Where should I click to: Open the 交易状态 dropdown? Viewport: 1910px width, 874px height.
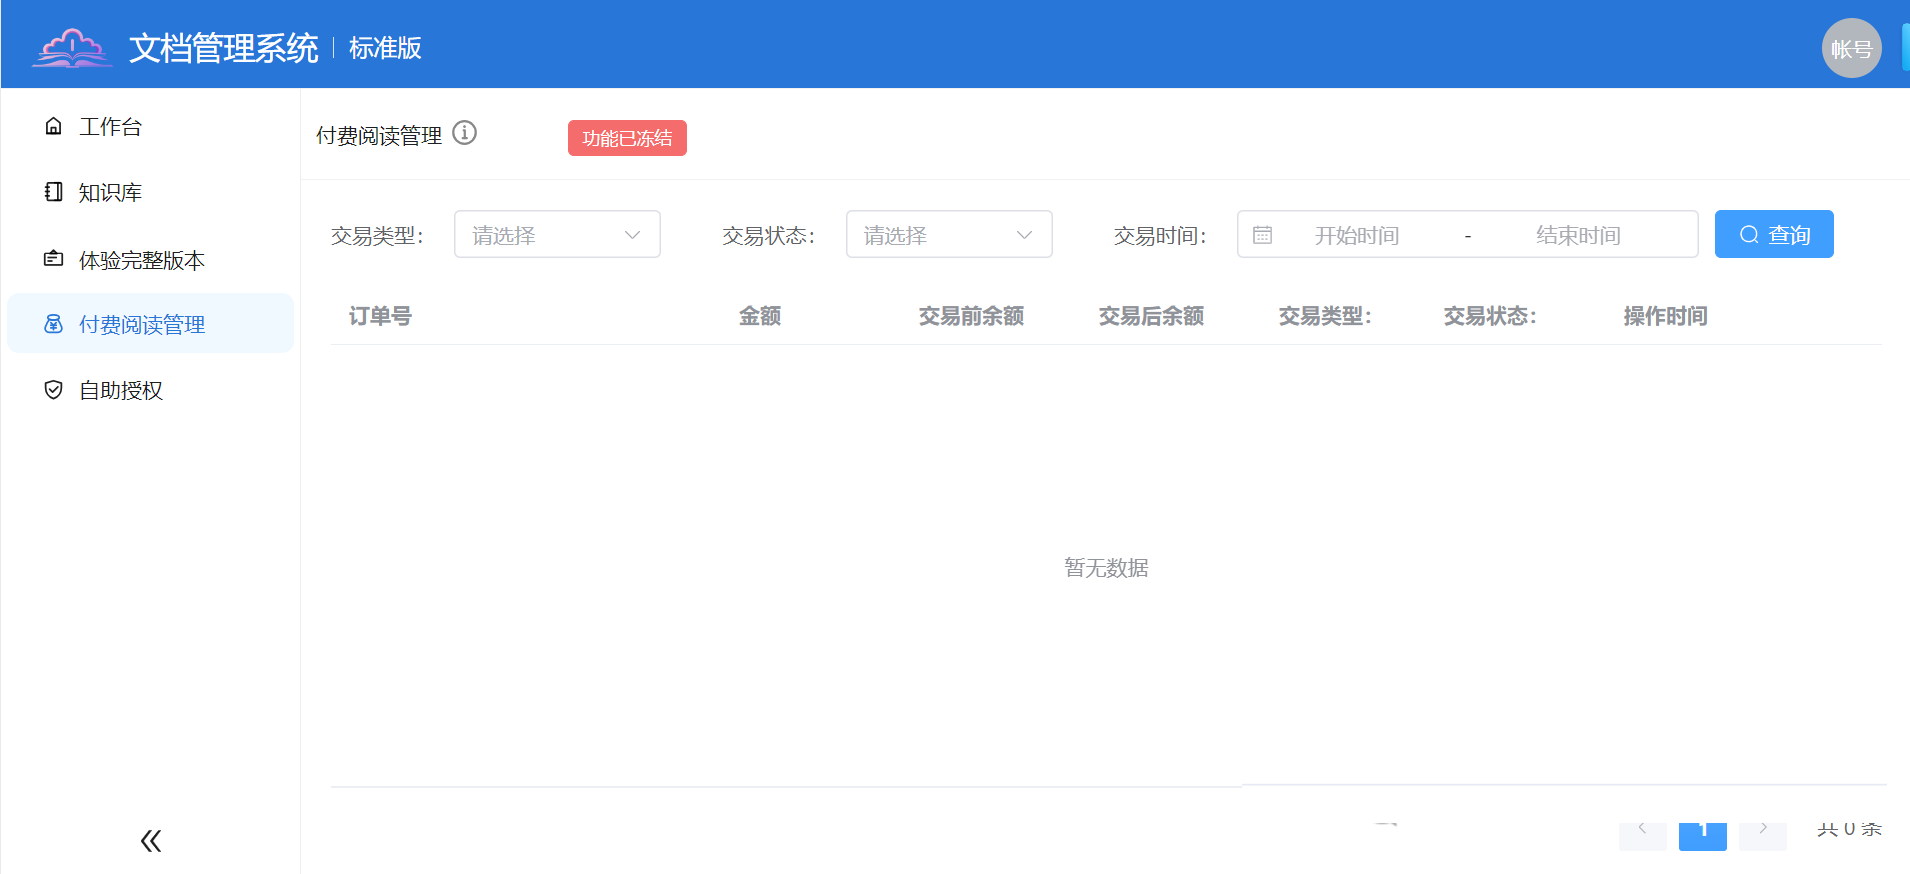click(x=948, y=235)
